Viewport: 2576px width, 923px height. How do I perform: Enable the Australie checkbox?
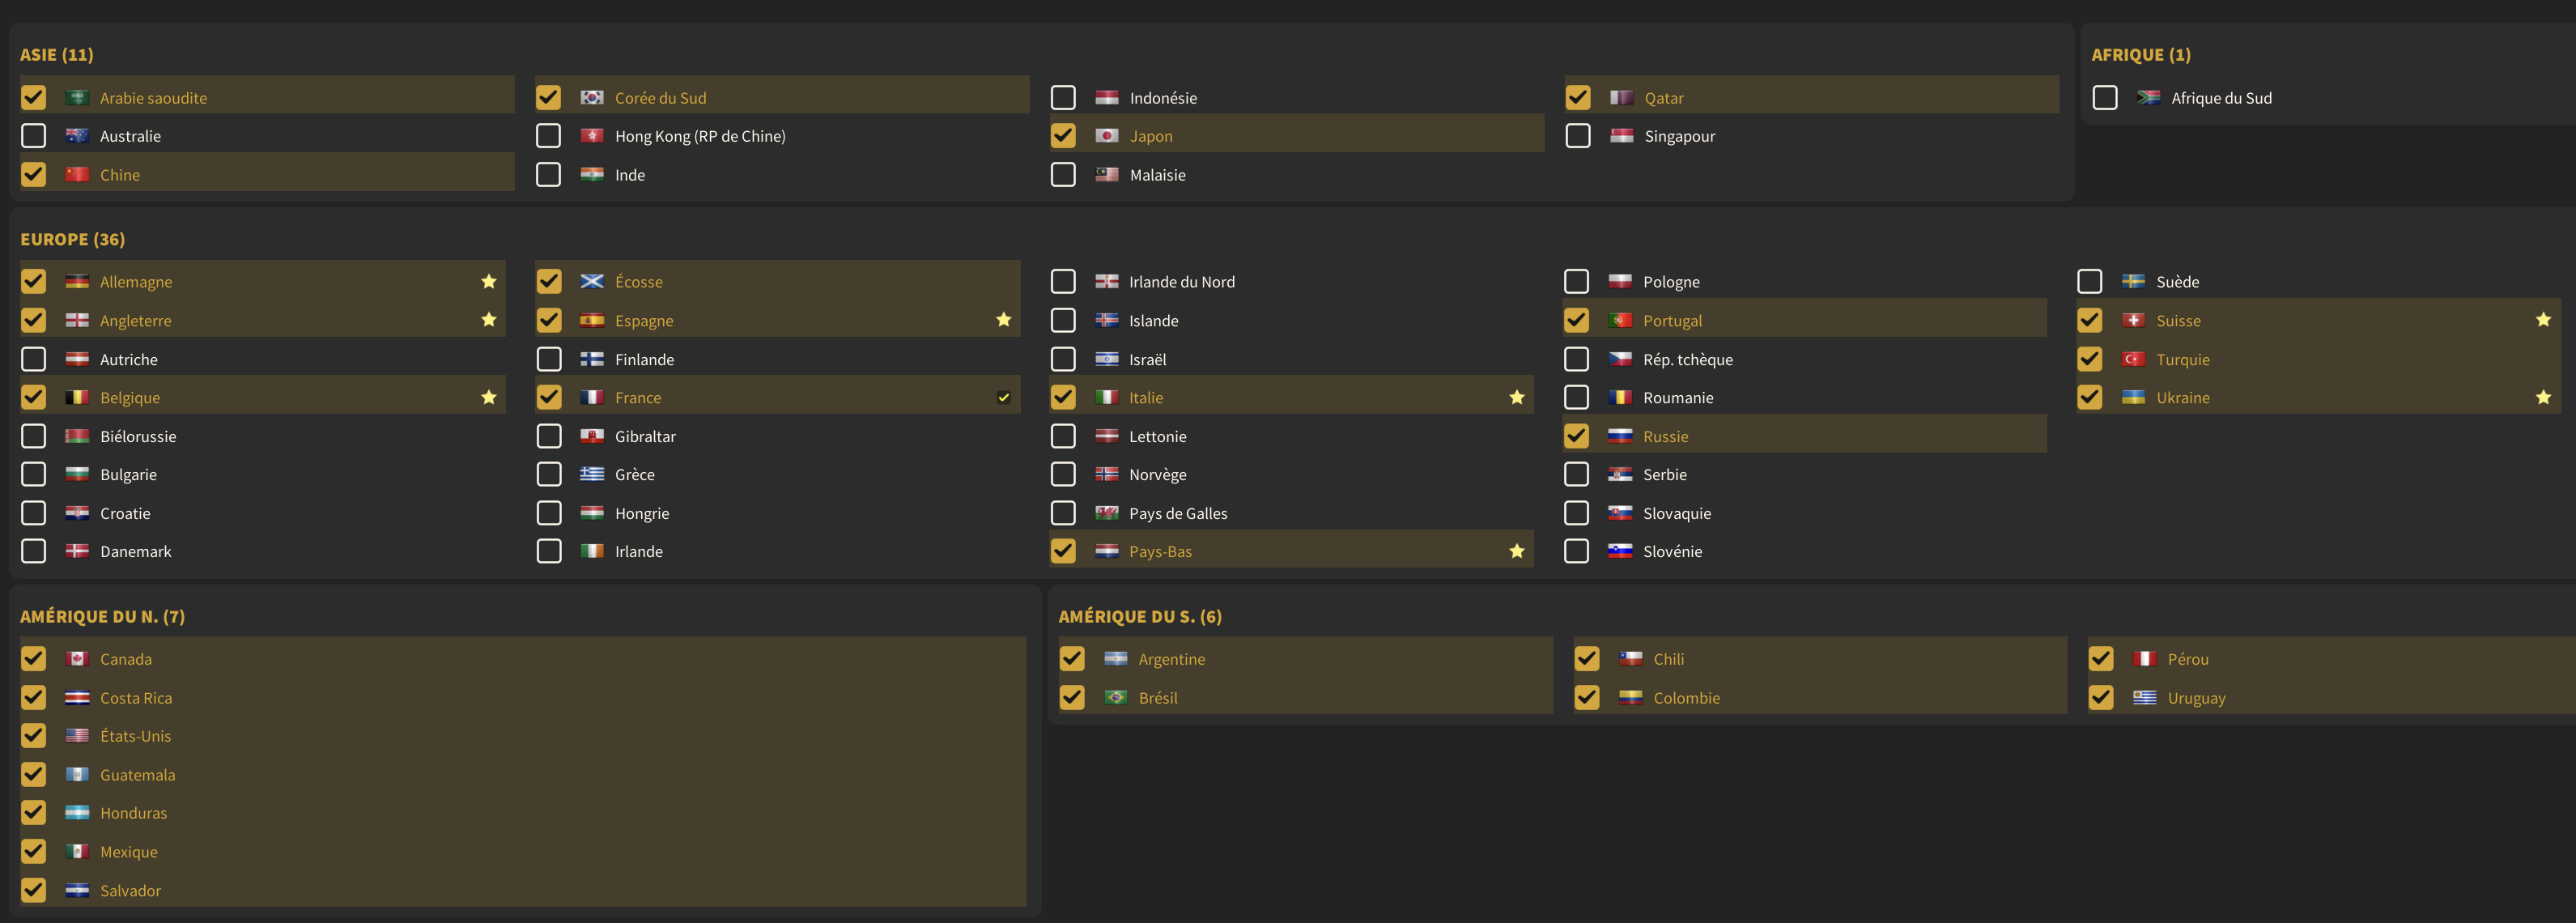(34, 136)
